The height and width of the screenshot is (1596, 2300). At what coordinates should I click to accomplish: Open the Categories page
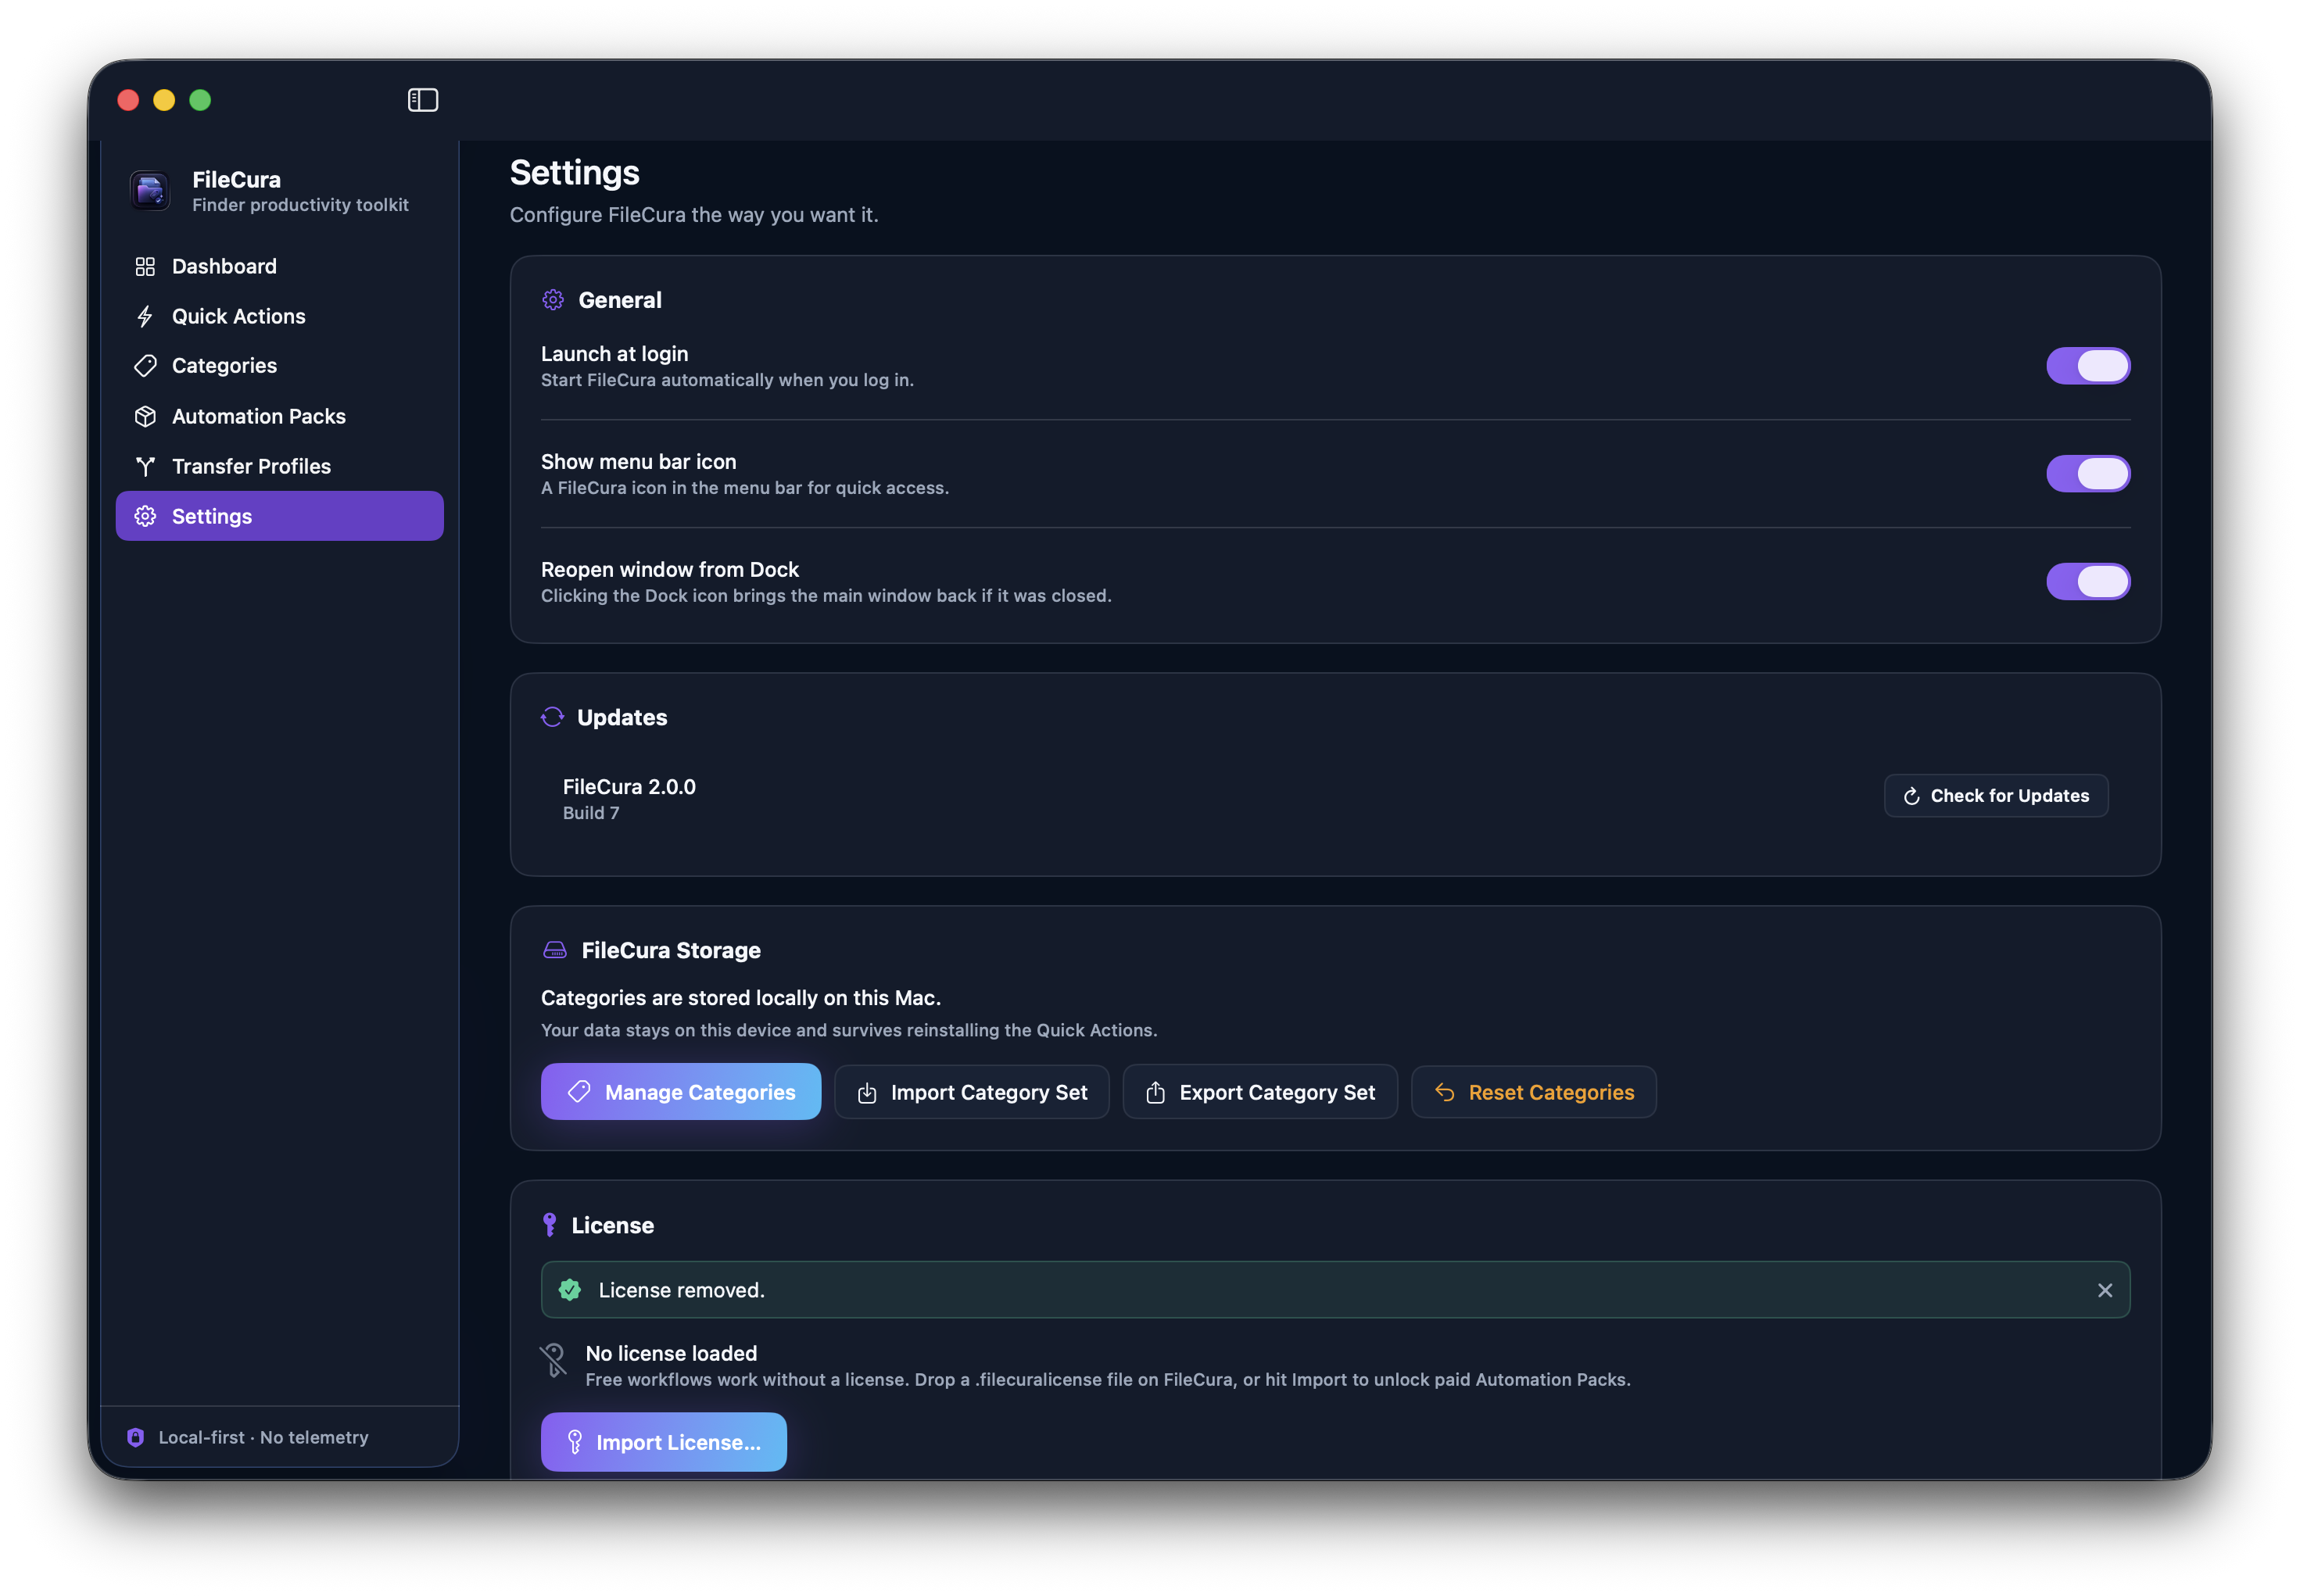(279, 366)
